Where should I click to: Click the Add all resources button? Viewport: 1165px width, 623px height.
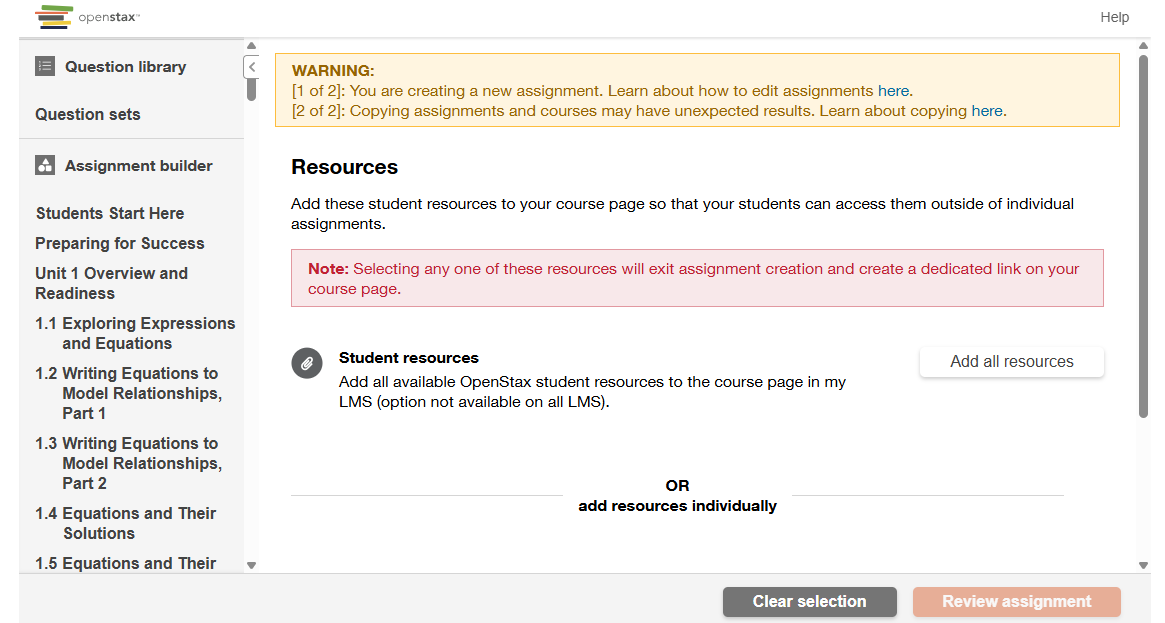(1011, 362)
